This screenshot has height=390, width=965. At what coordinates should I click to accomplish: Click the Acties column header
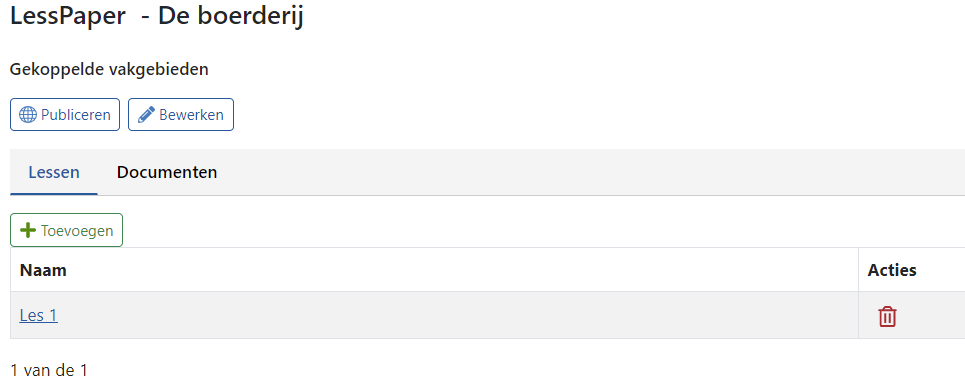point(892,270)
